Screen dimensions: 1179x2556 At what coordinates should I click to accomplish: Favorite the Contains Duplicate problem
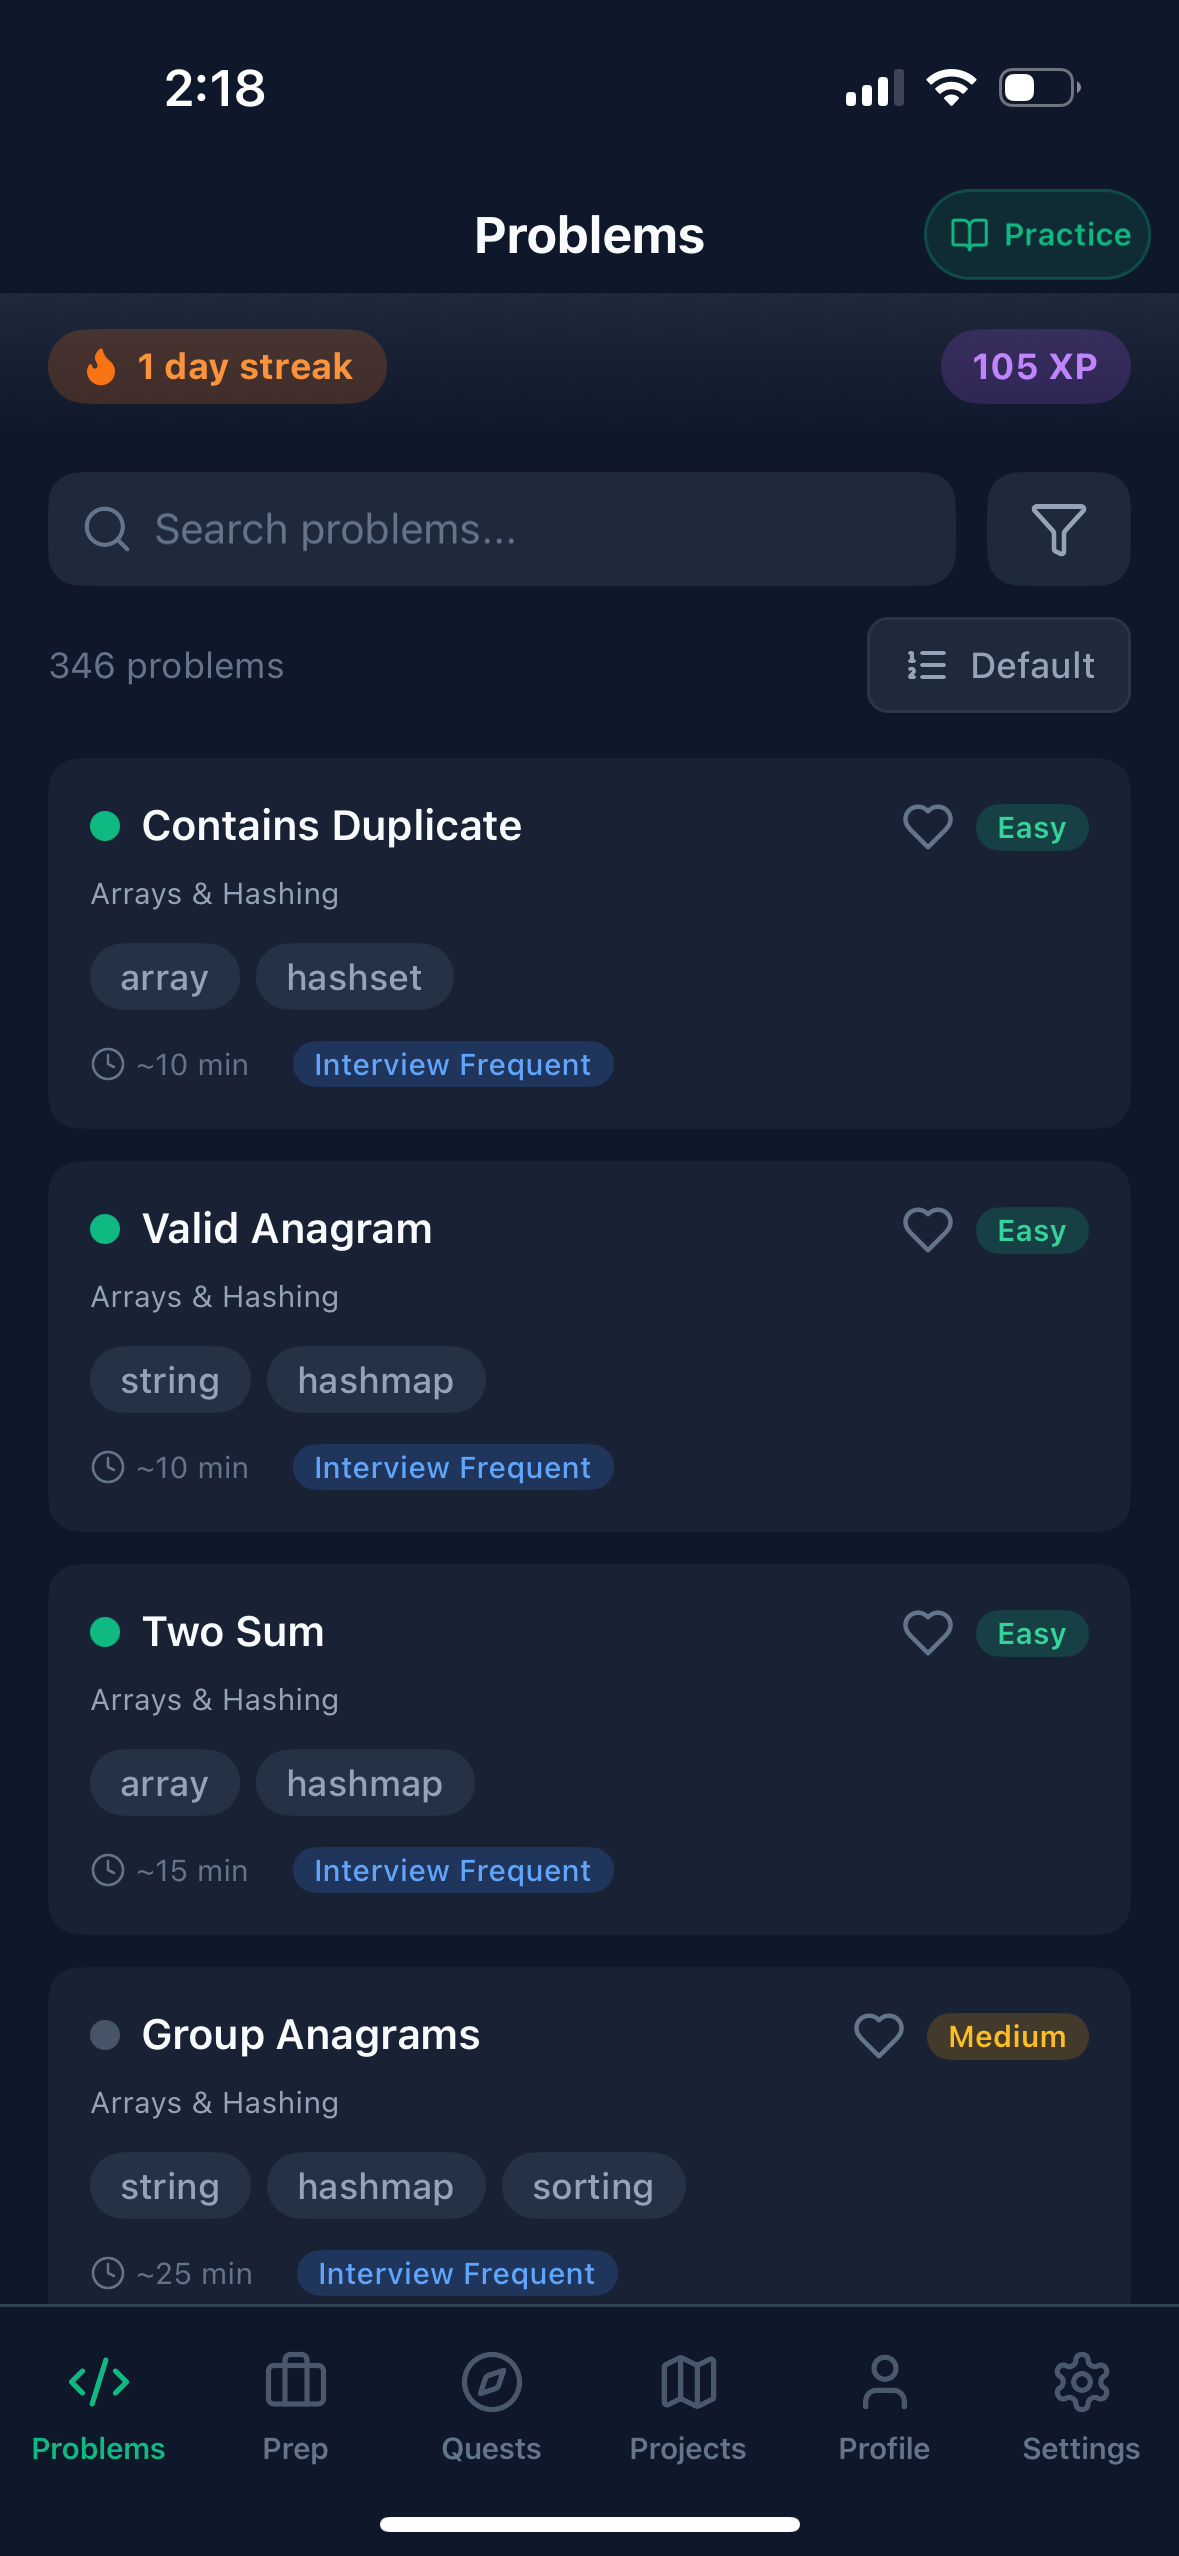tap(926, 826)
